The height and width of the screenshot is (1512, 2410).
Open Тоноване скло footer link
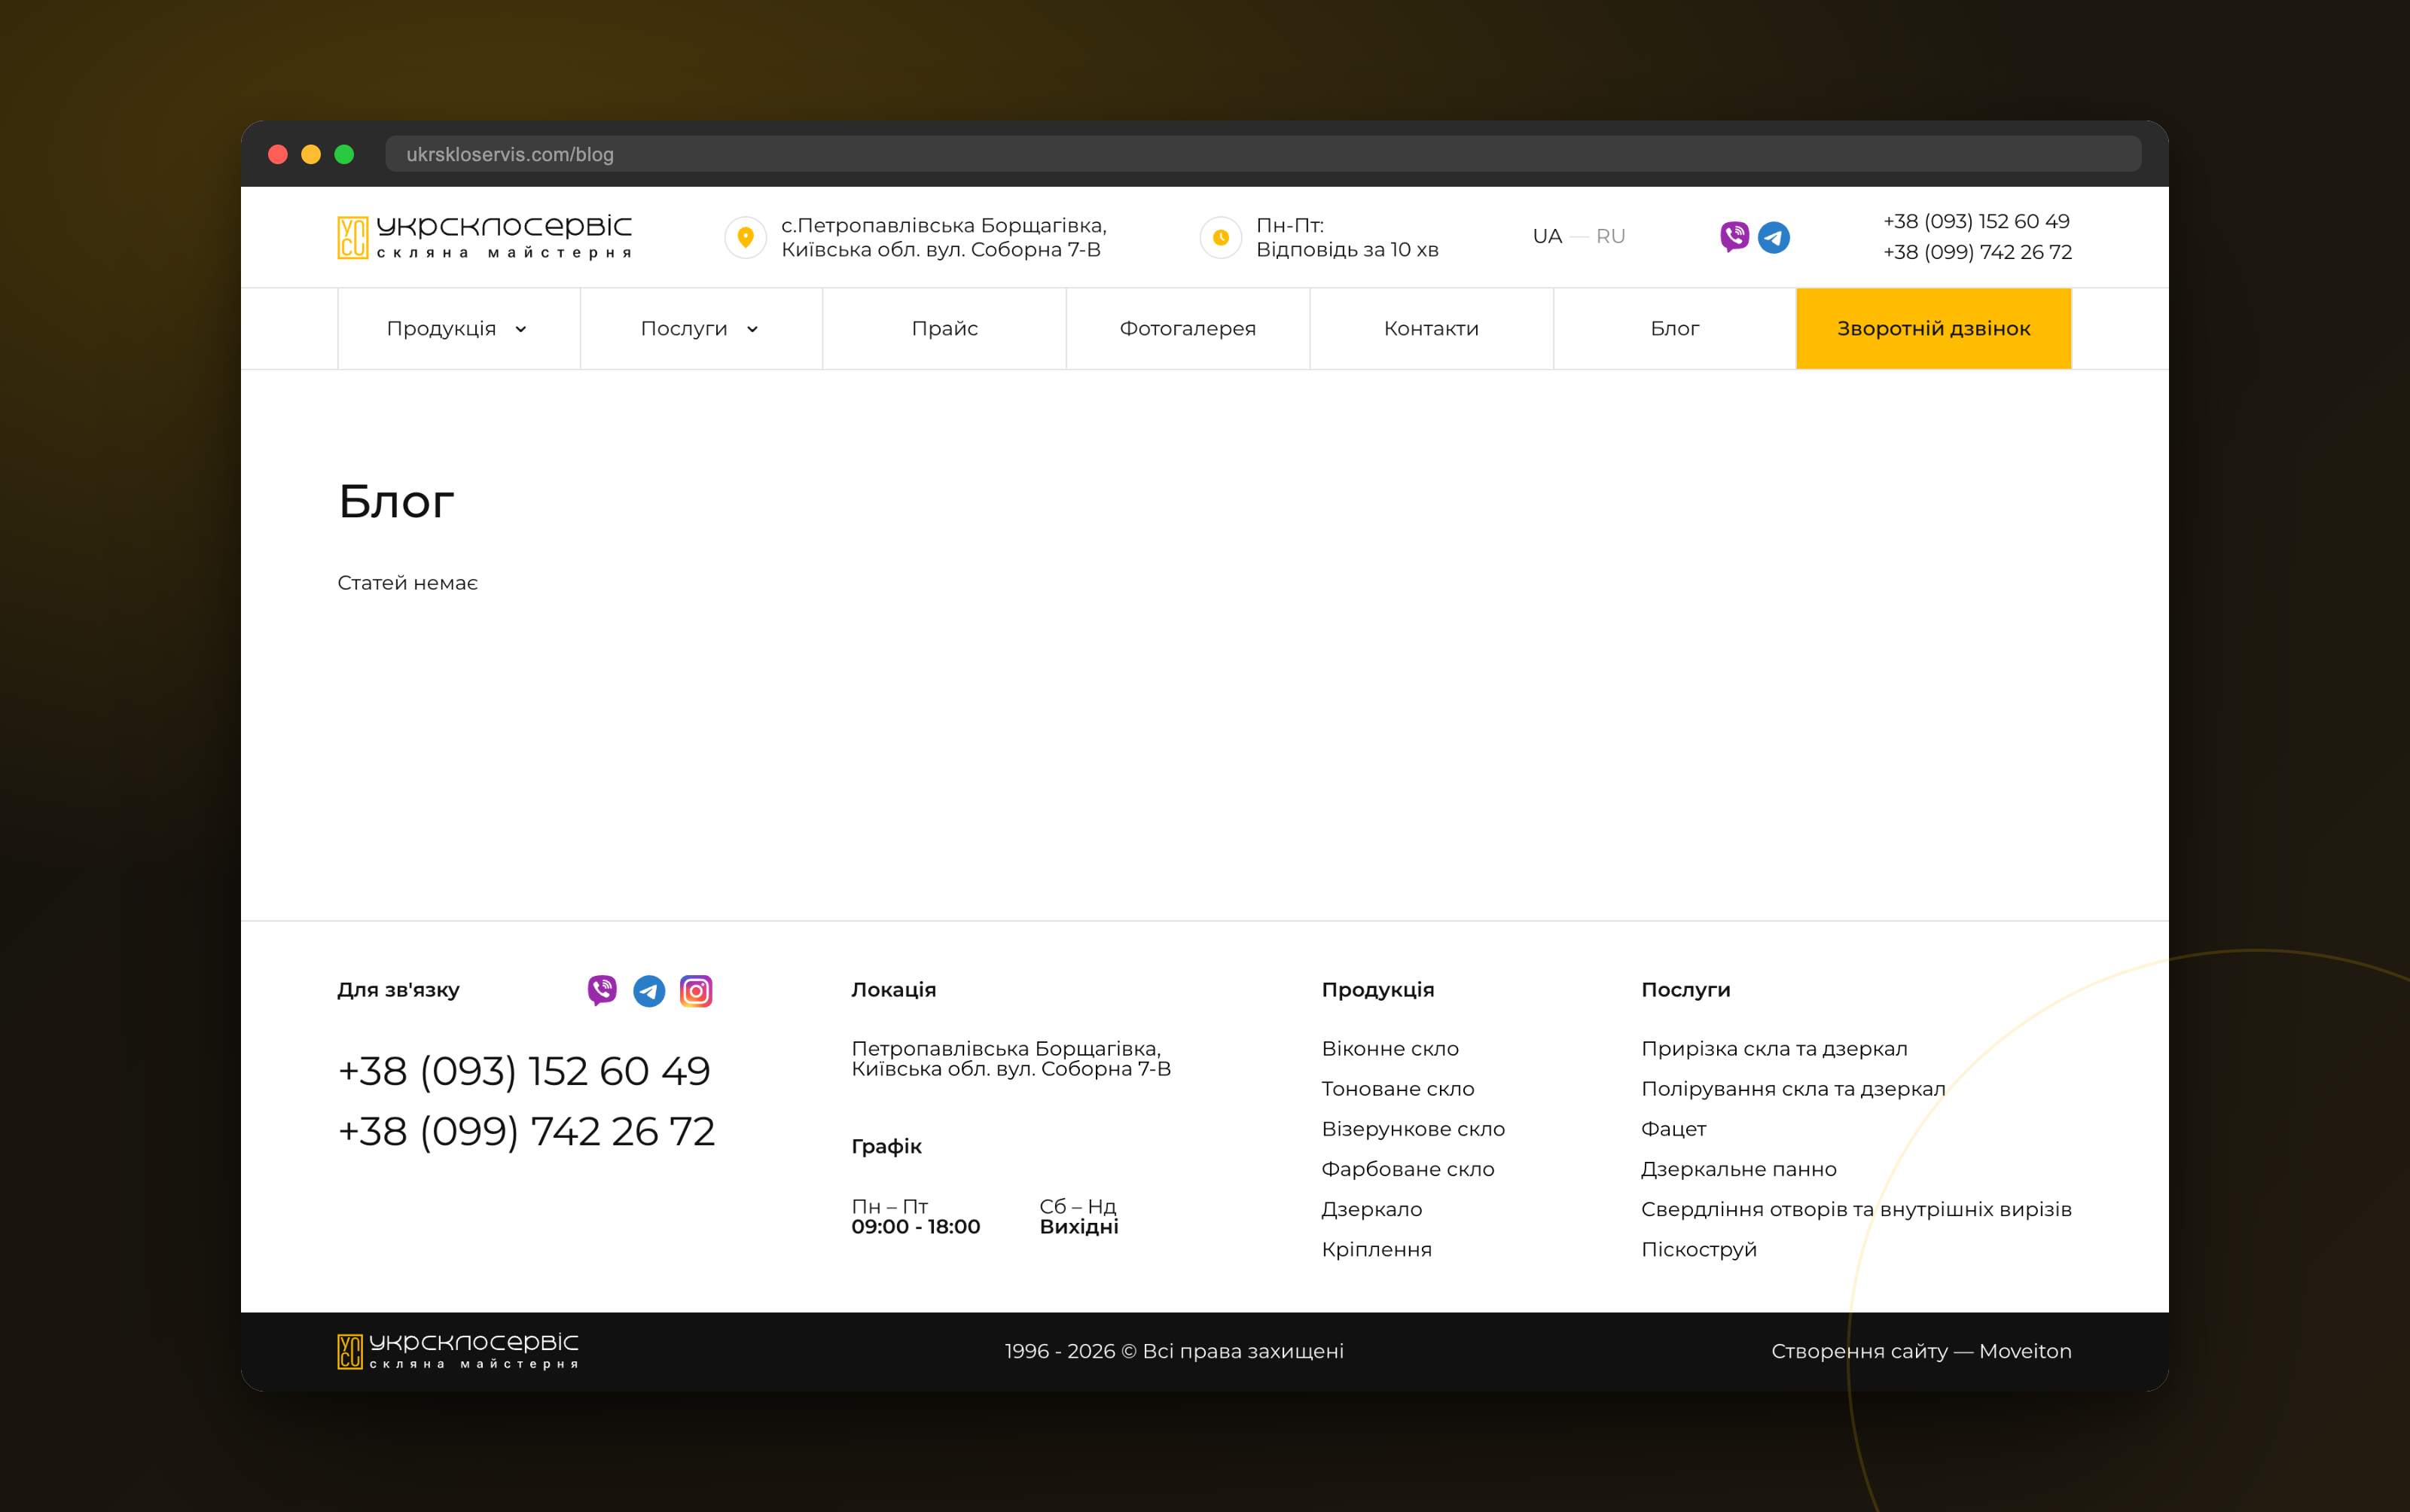click(1398, 1088)
